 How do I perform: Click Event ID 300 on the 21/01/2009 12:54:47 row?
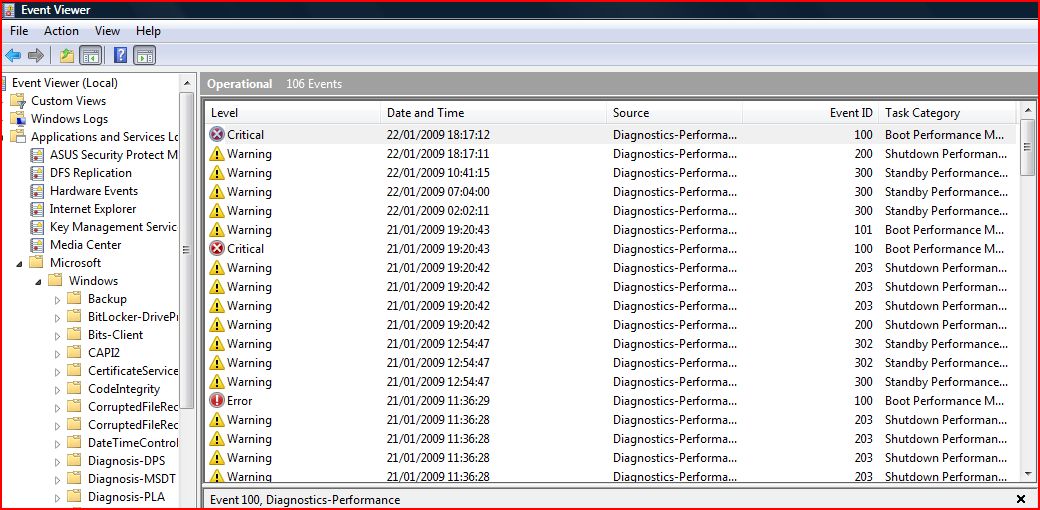863,382
